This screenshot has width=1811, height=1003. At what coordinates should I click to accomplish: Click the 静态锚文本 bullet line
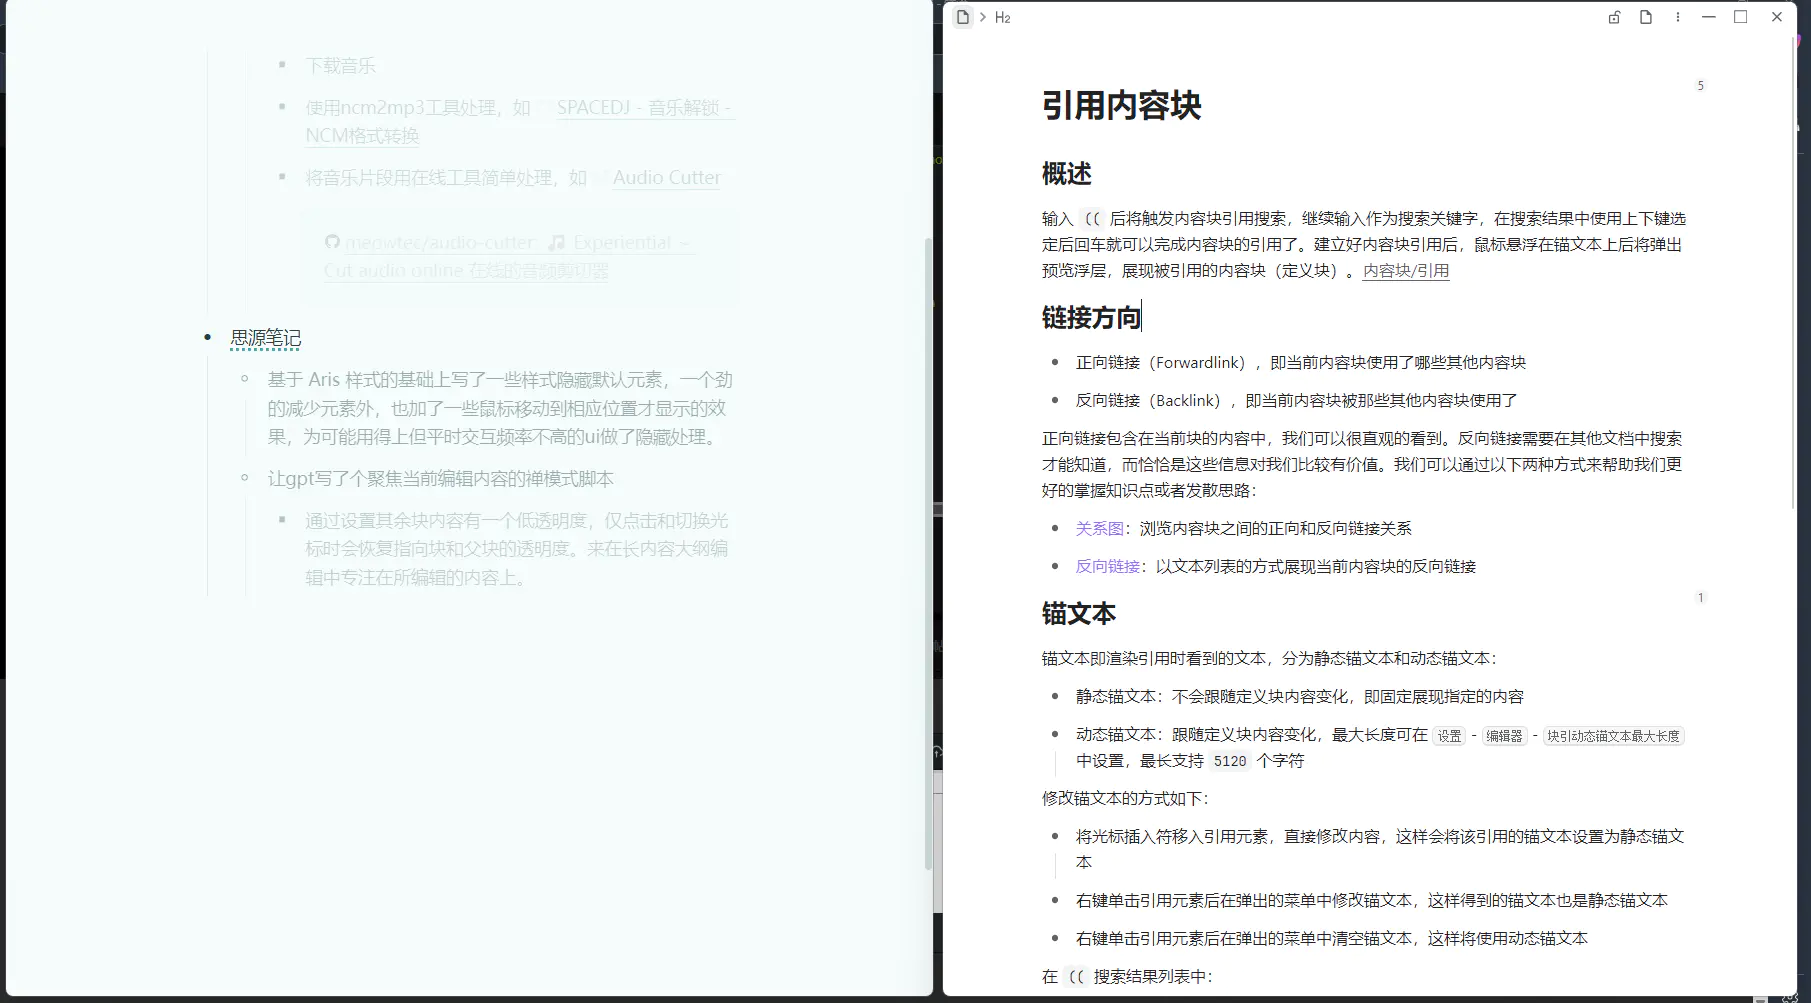(1300, 697)
